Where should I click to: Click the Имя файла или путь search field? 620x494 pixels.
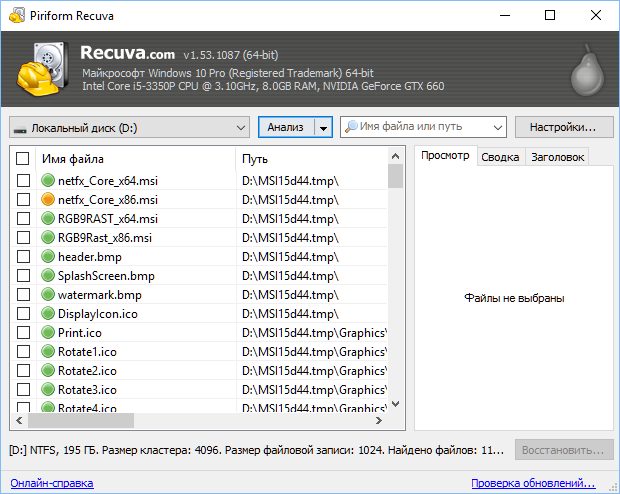pos(425,127)
